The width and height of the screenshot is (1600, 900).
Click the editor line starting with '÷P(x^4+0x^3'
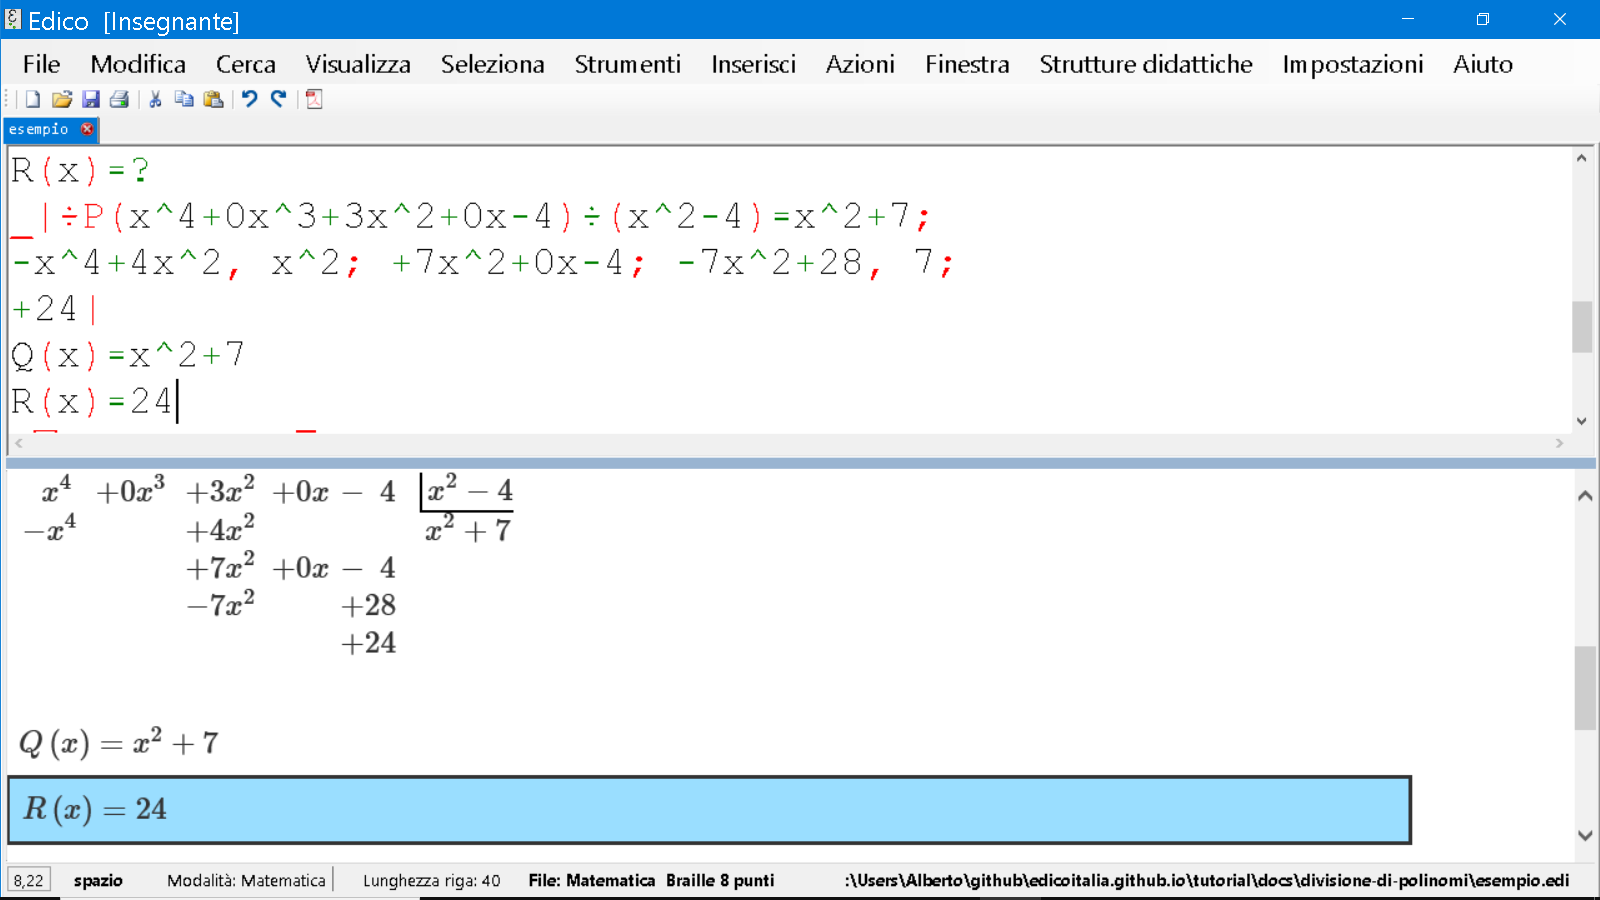click(470, 217)
